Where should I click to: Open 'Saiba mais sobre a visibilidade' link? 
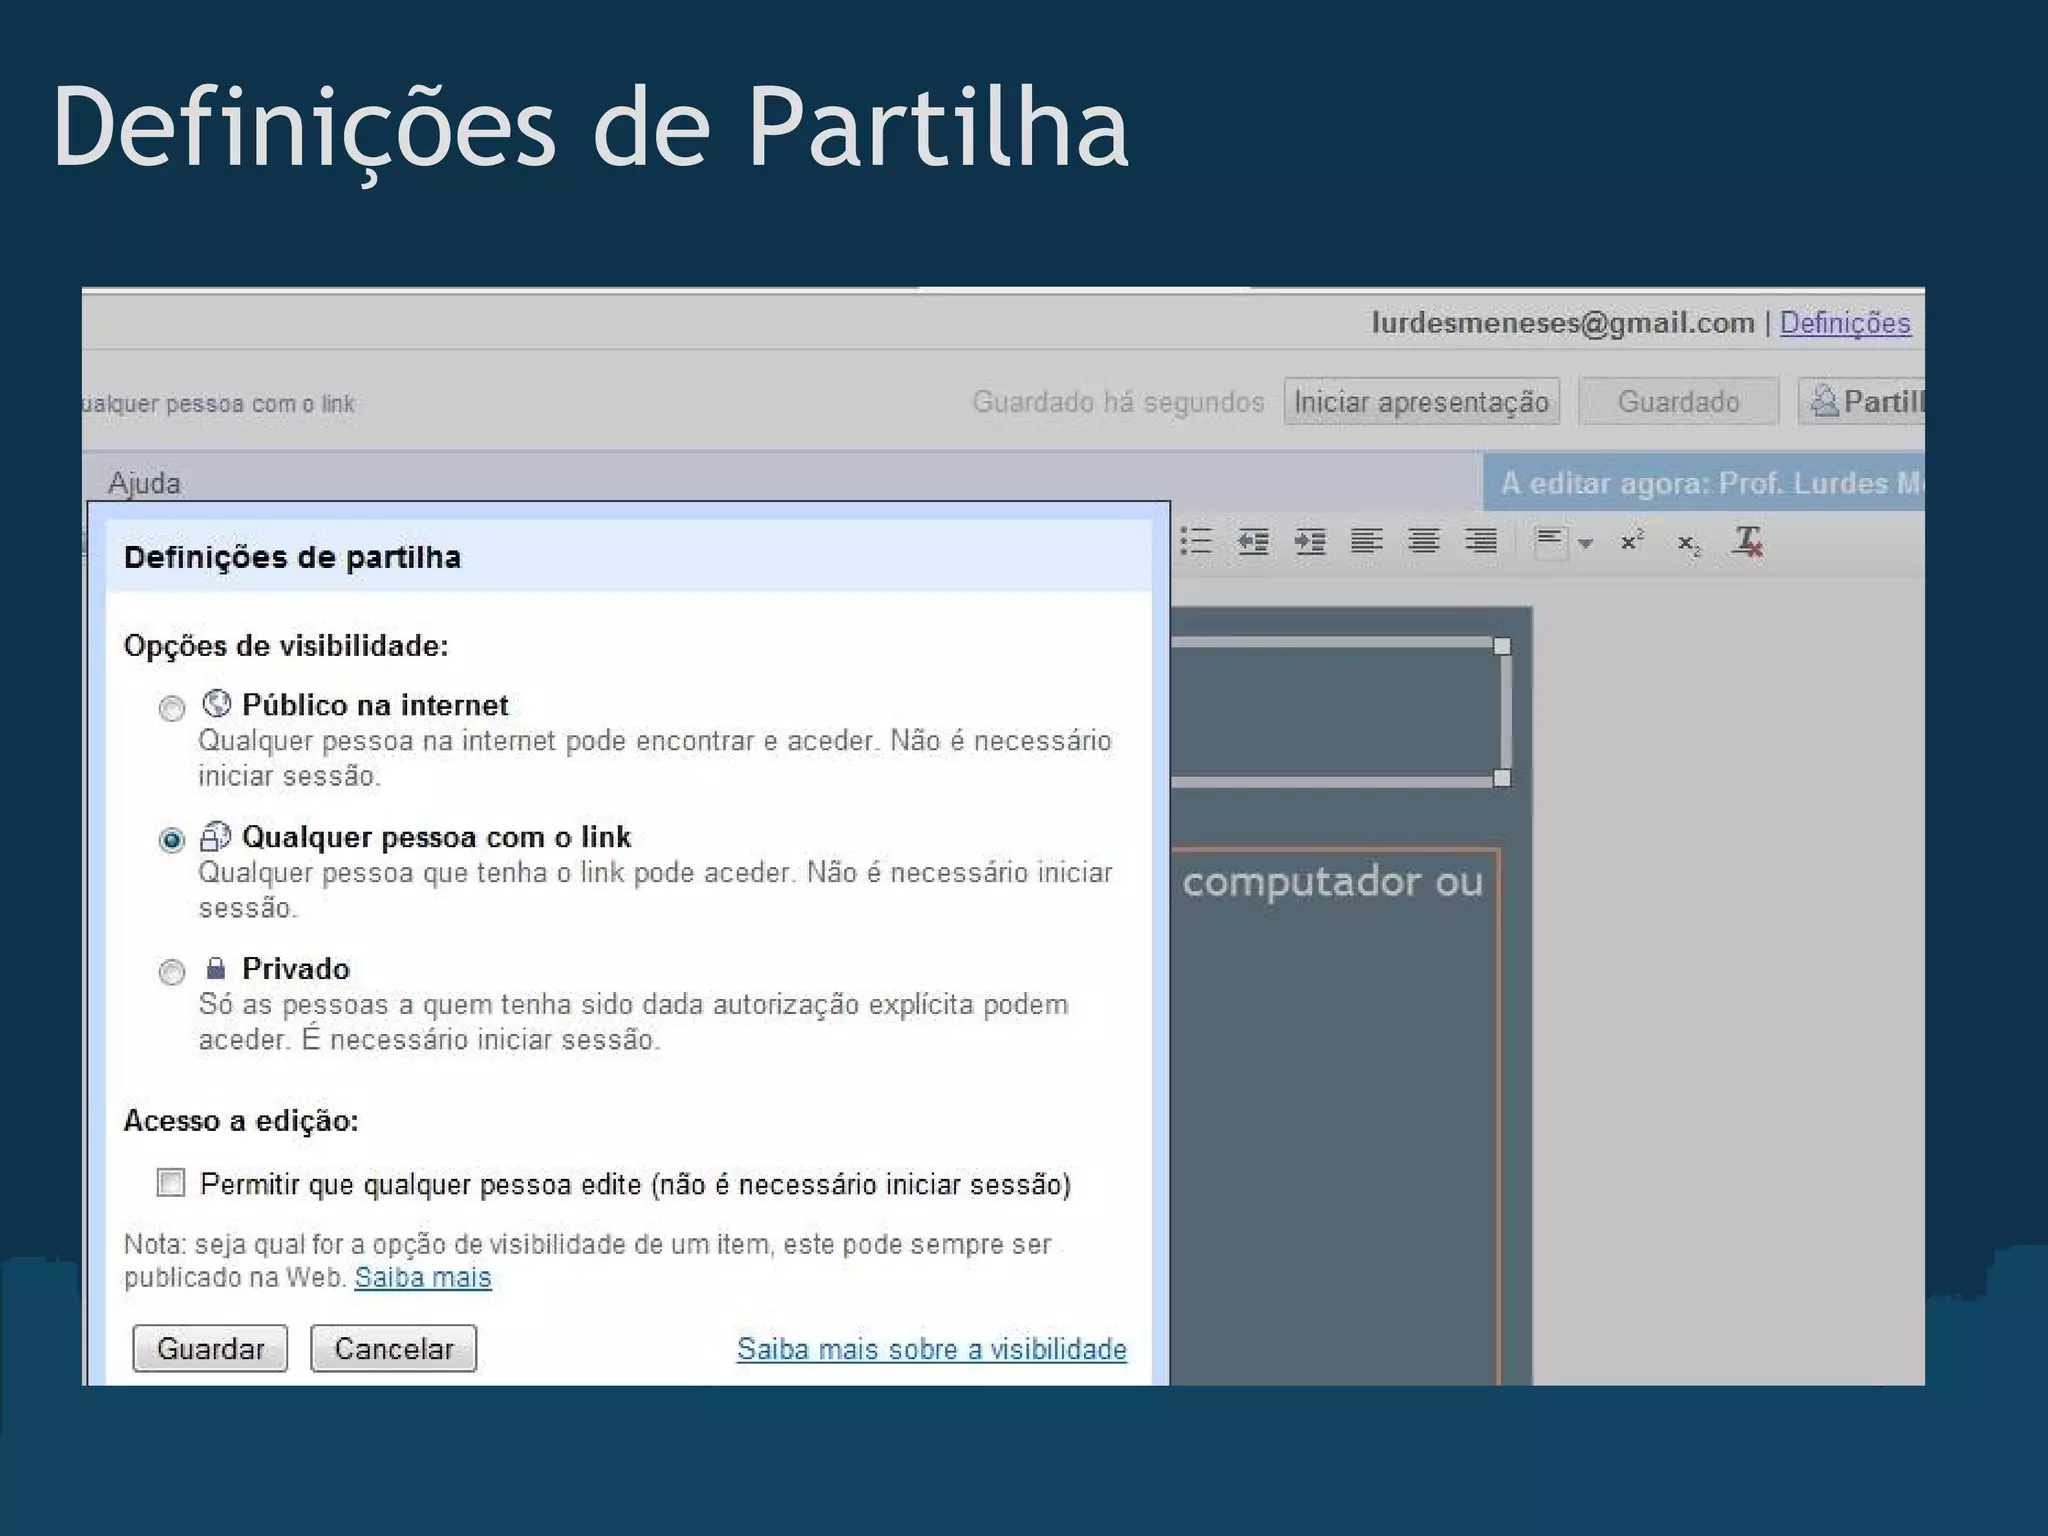click(932, 1349)
